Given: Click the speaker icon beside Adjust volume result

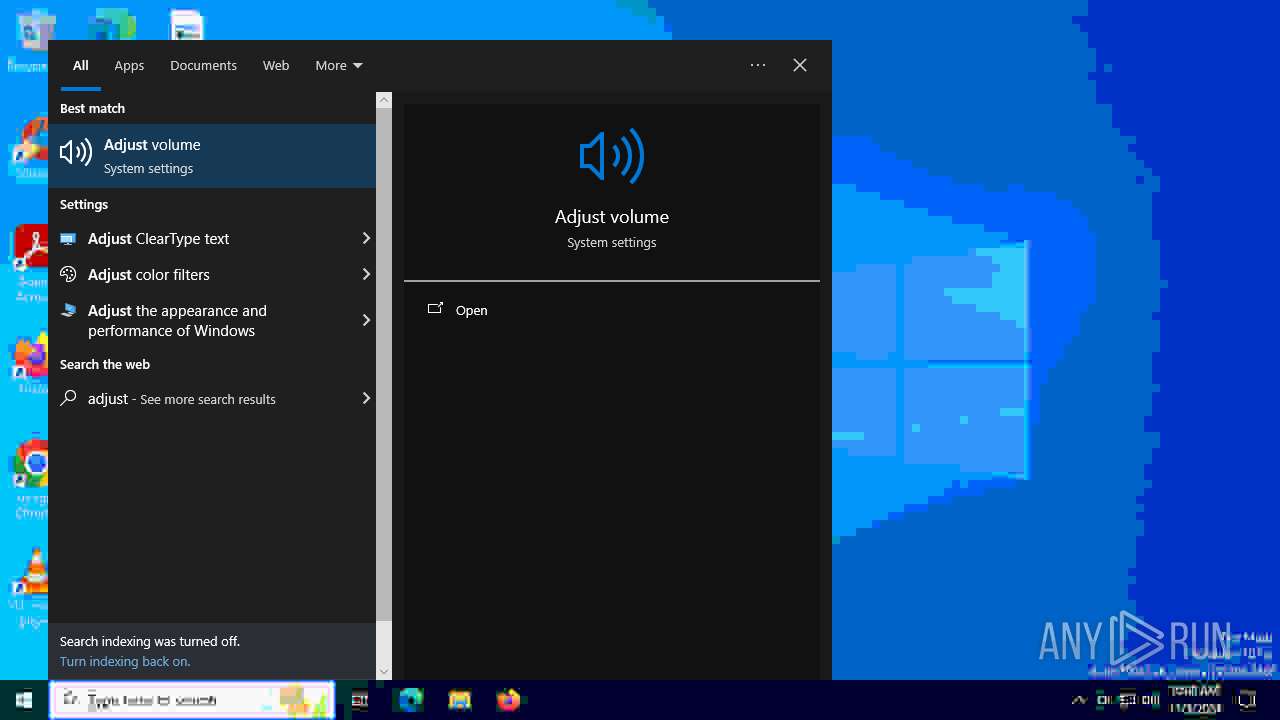Looking at the screenshot, I should 76,153.
